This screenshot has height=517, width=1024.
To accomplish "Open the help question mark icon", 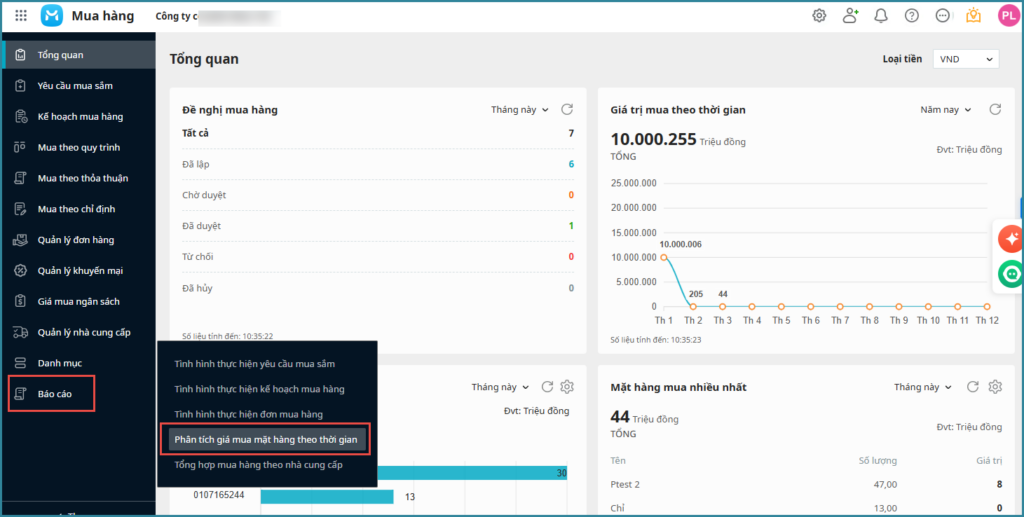I will 912,16.
